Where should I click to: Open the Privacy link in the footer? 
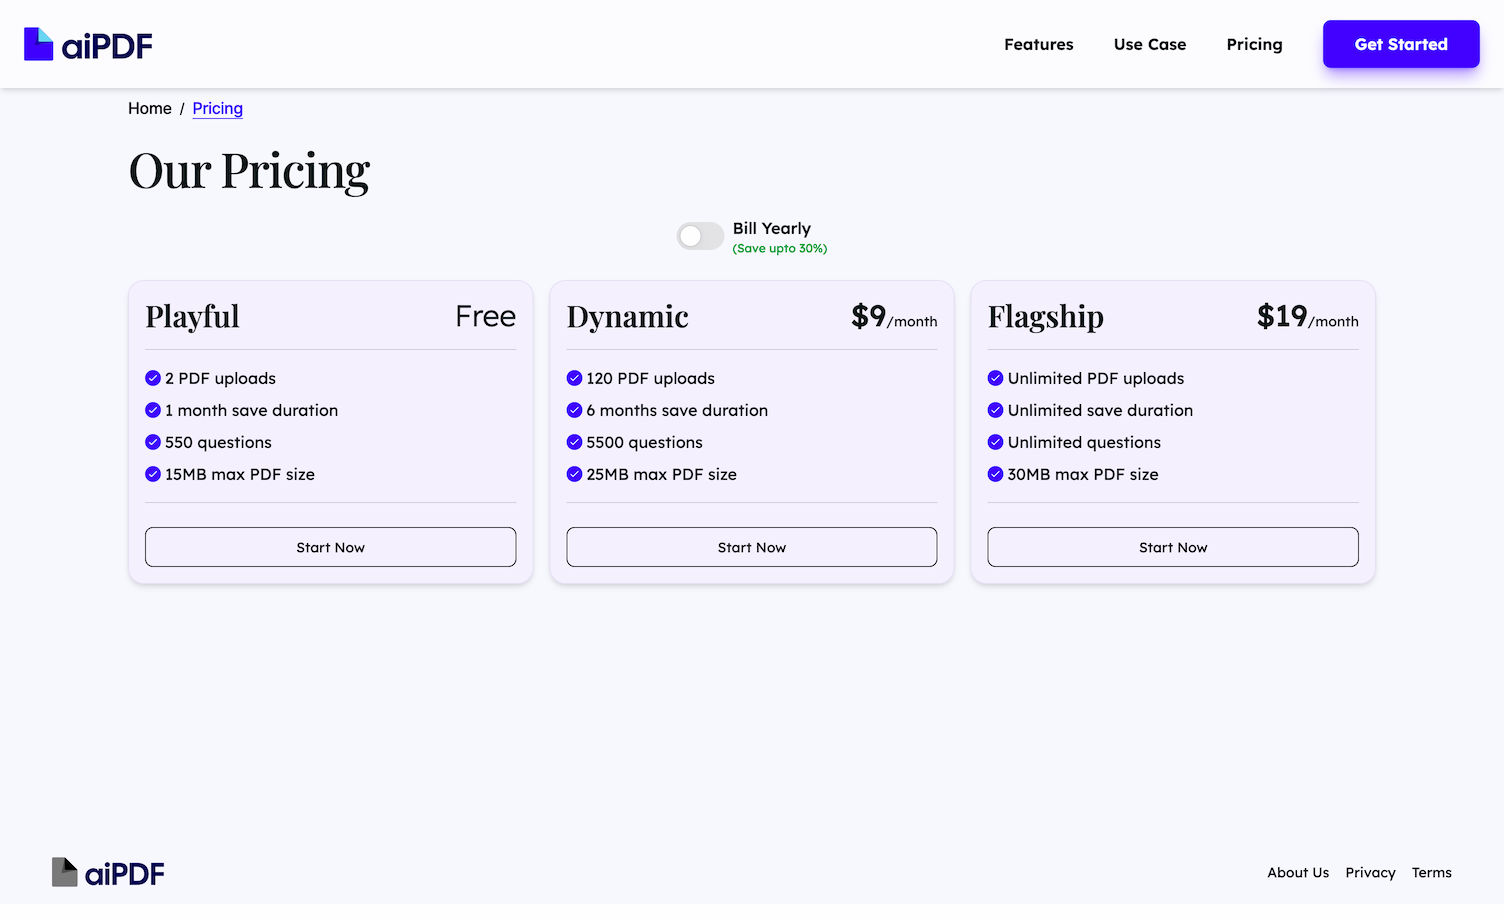point(1370,872)
